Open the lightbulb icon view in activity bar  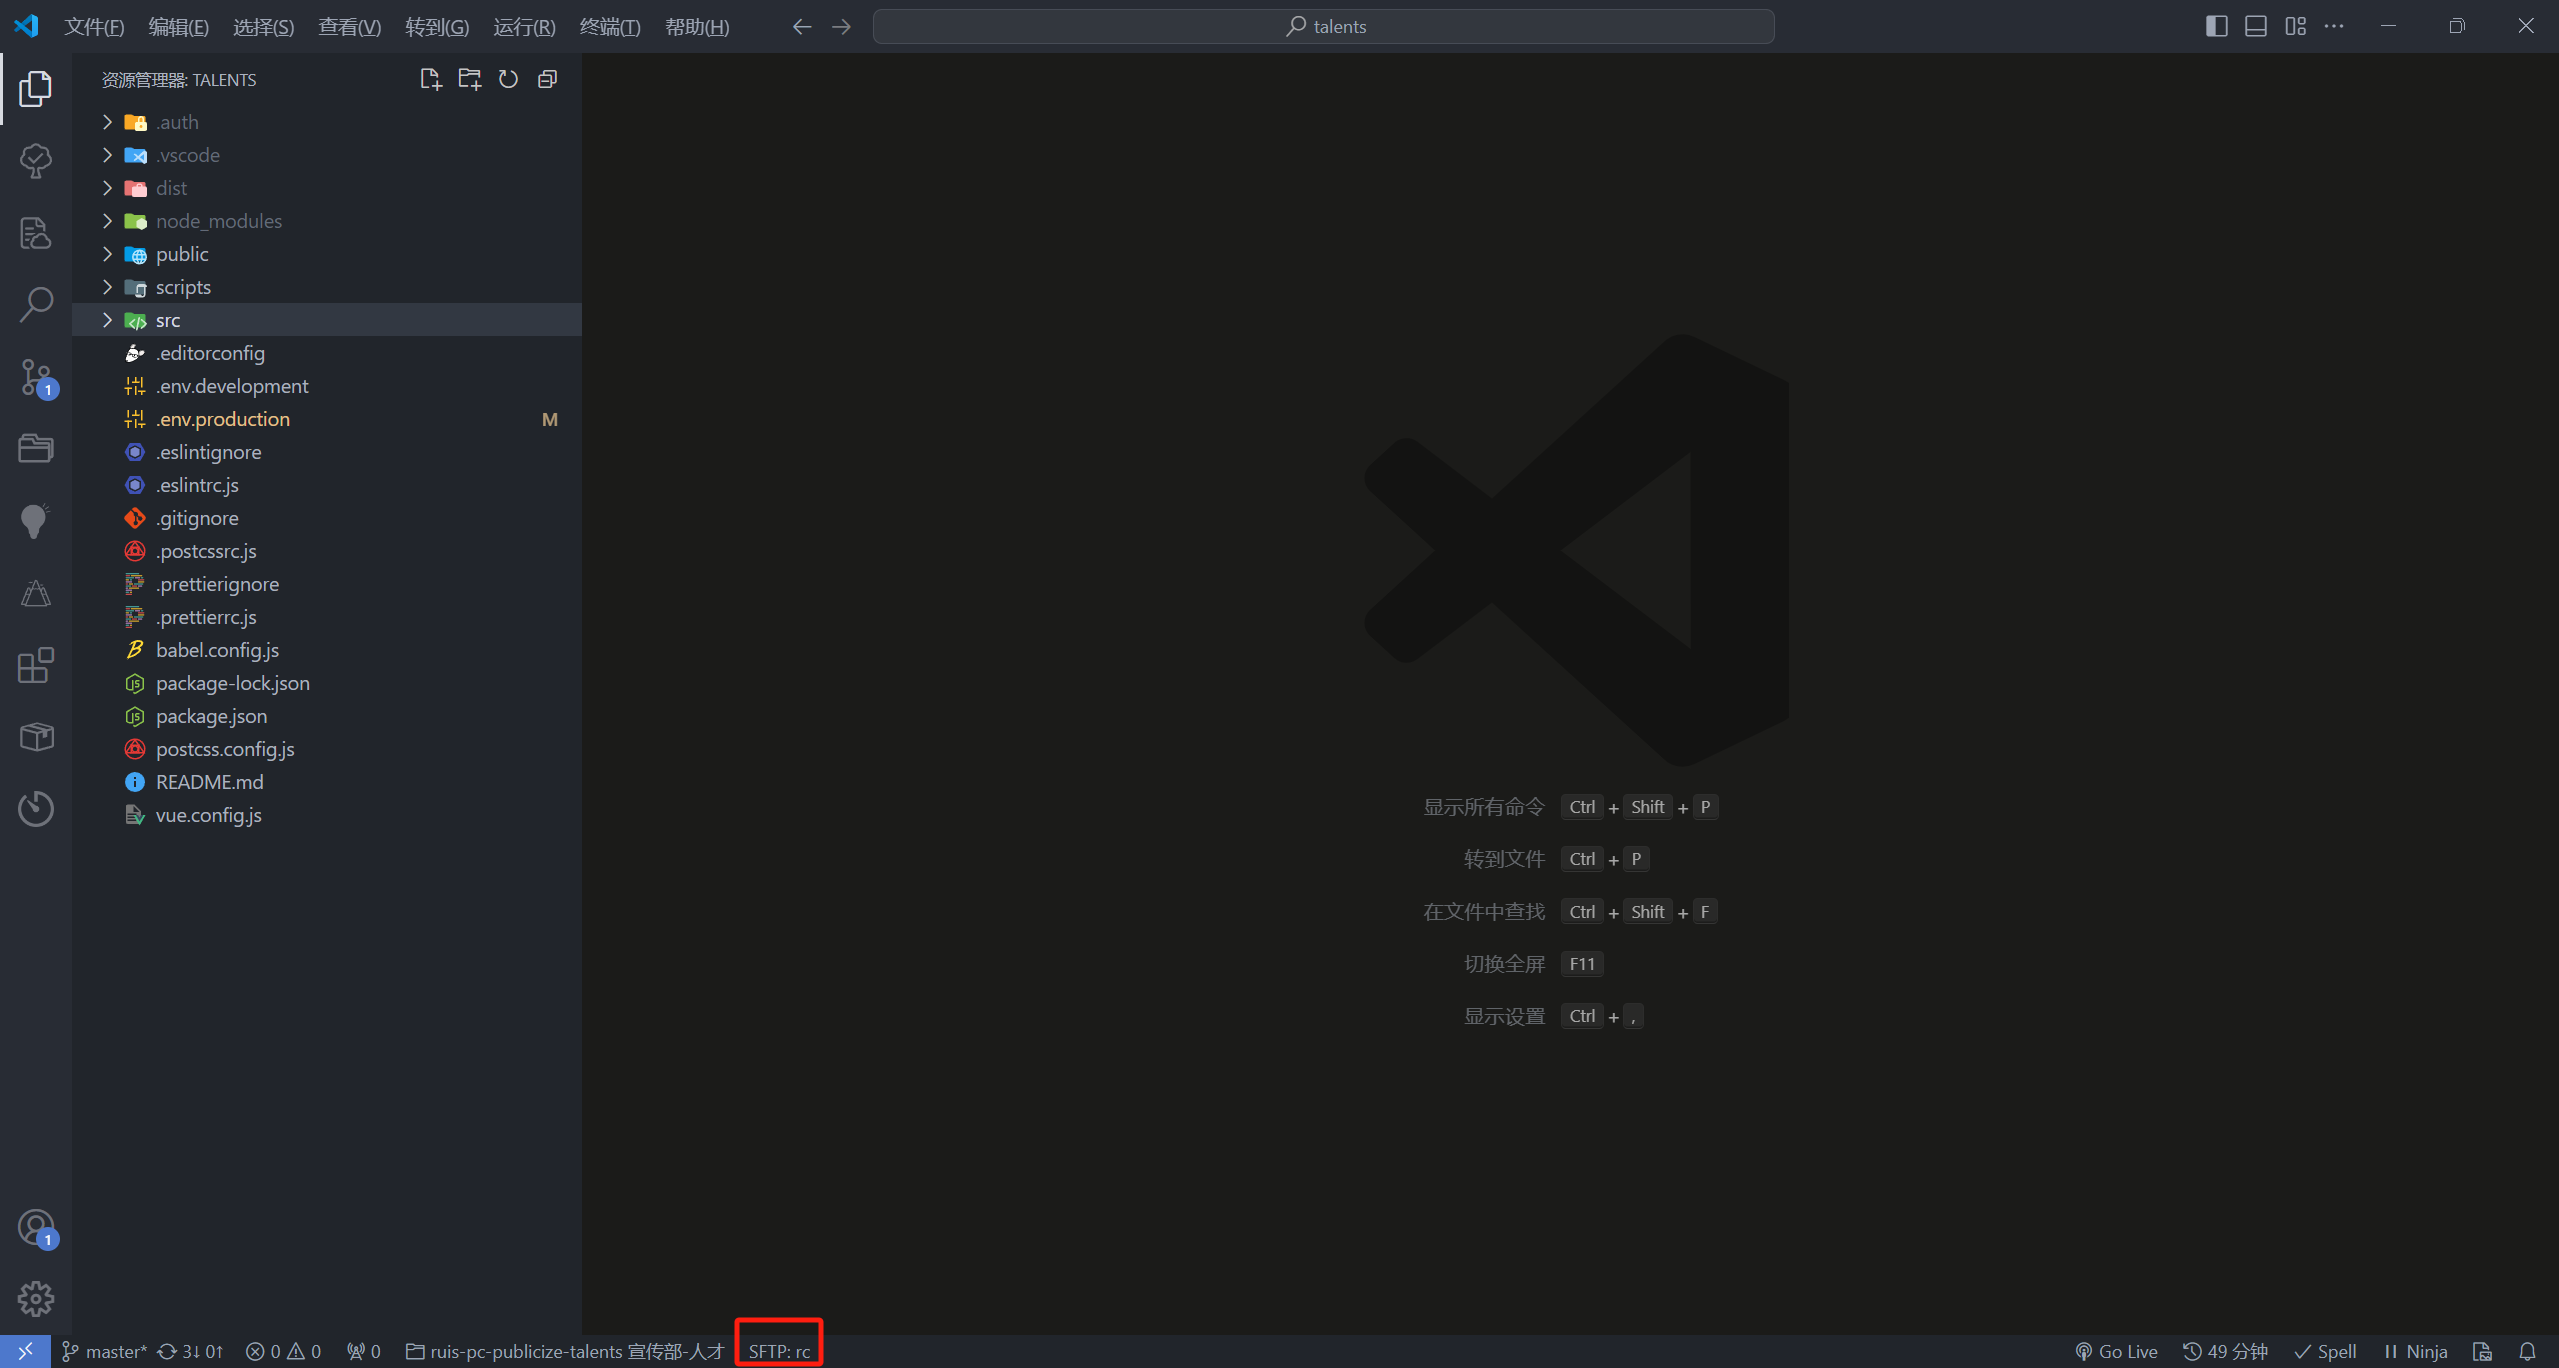36,521
